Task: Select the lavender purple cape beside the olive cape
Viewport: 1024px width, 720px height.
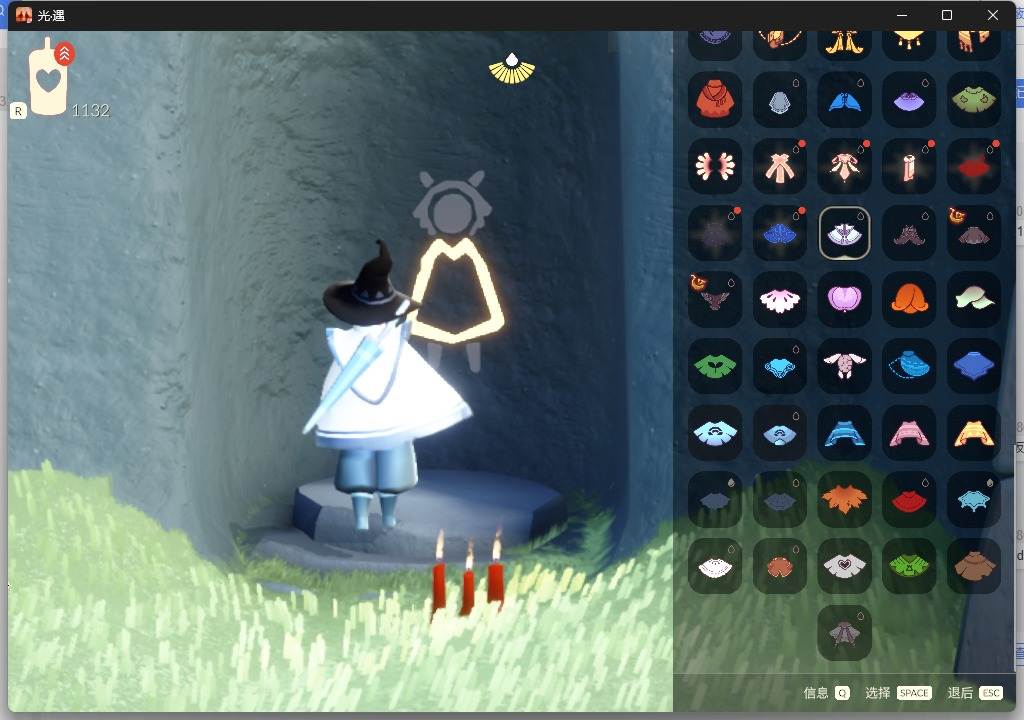Action: (909, 100)
